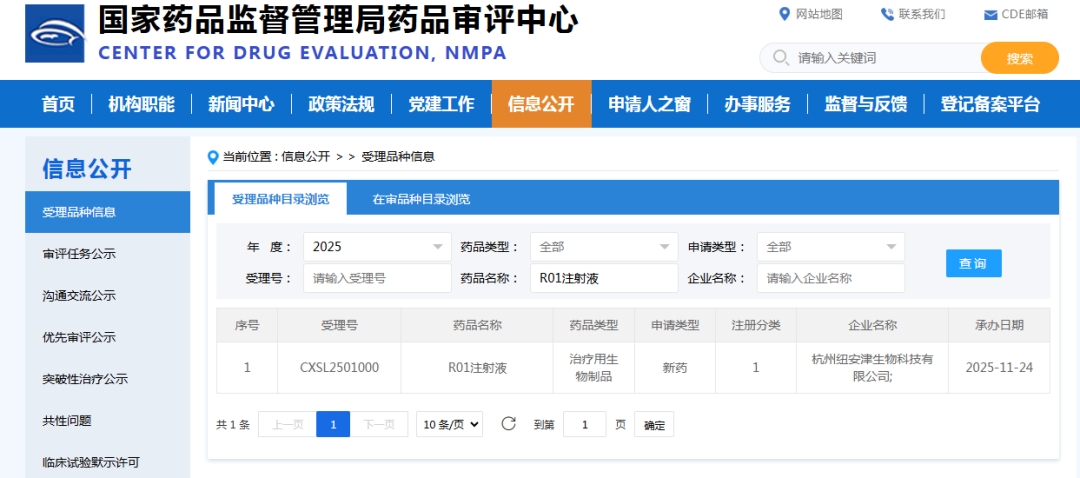The image size is (1080, 478).
Task: Click the blue 查询 button
Action: pos(973,263)
